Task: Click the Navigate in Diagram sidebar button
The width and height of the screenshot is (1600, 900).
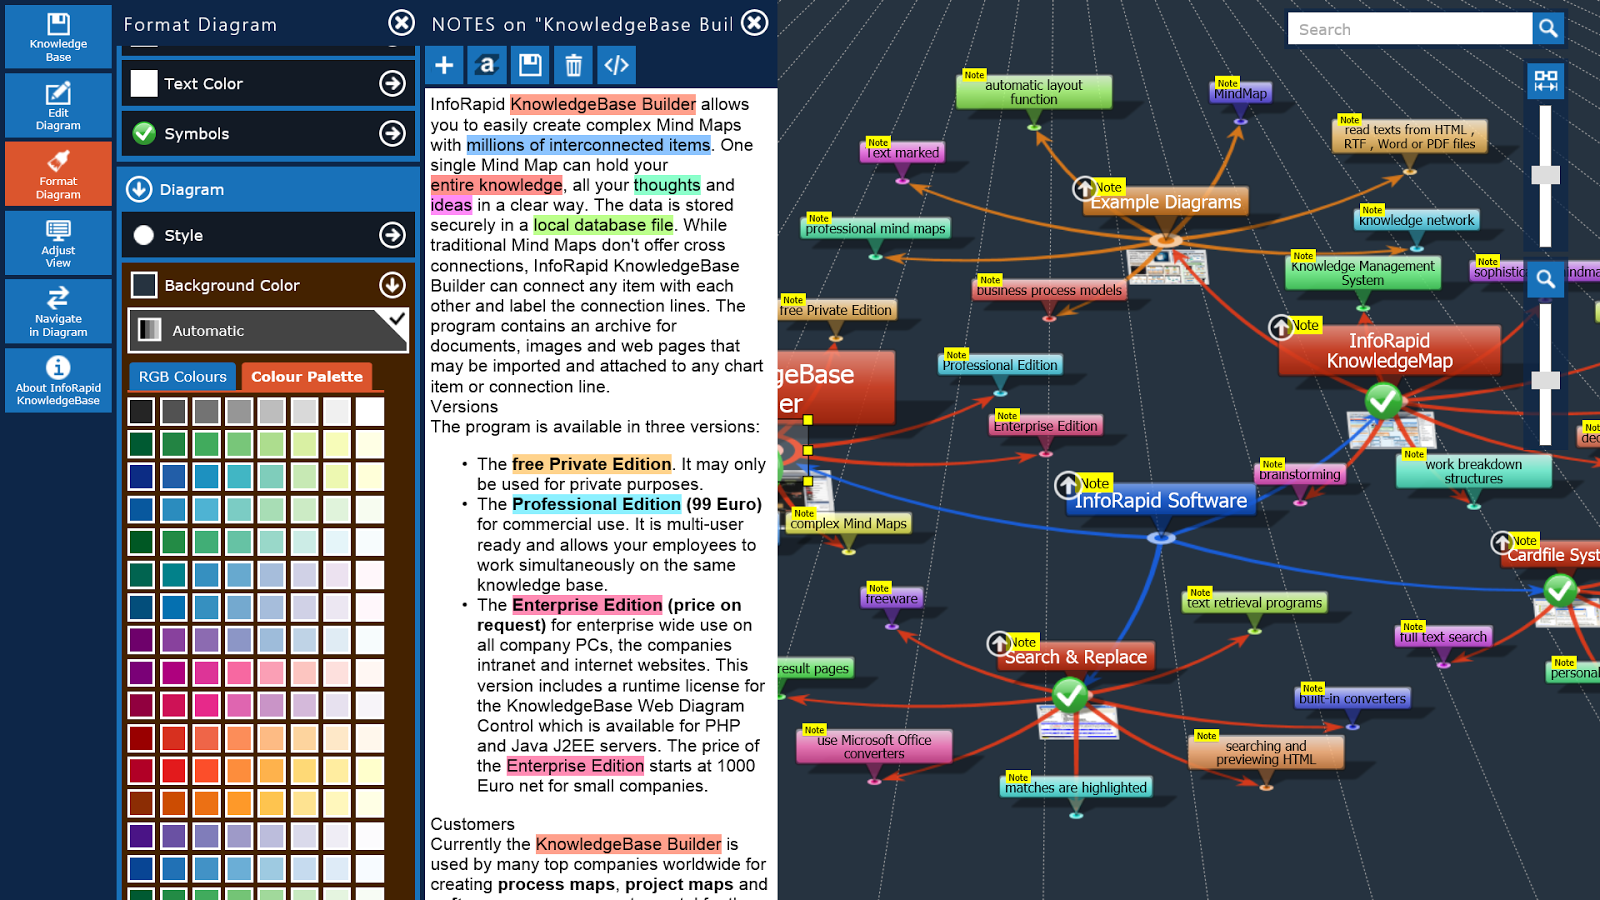Action: point(58,311)
